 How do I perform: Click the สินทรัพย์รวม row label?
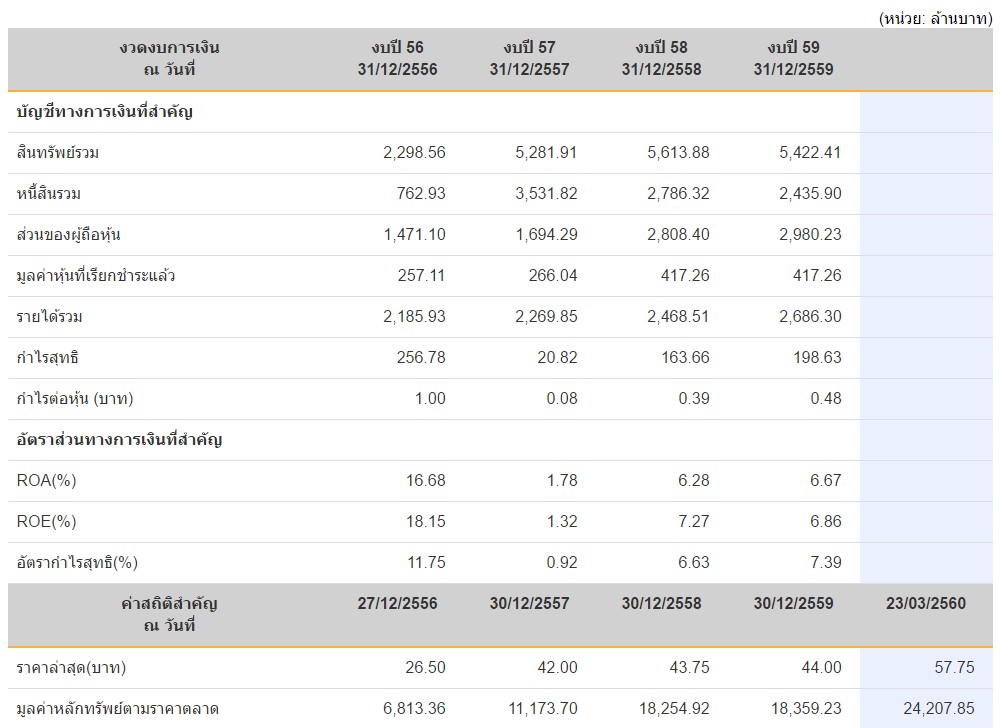(x=58, y=153)
